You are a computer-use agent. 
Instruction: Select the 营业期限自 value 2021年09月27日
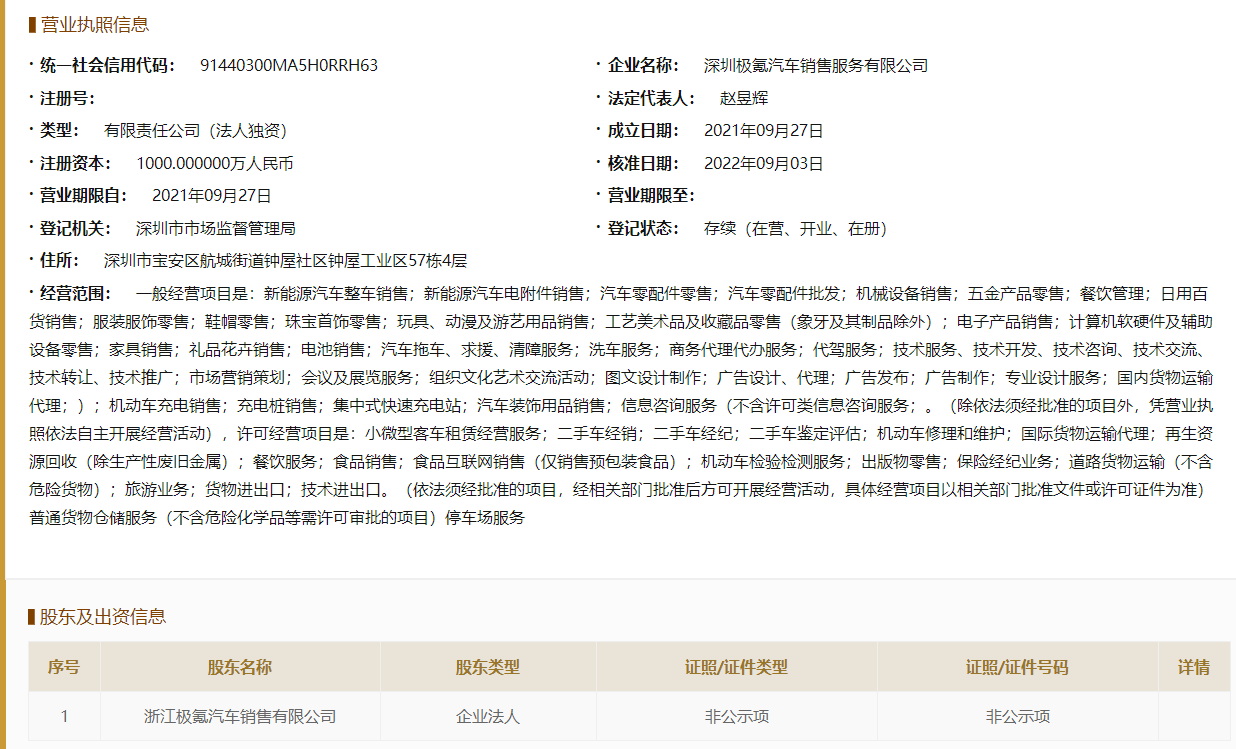click(x=212, y=196)
